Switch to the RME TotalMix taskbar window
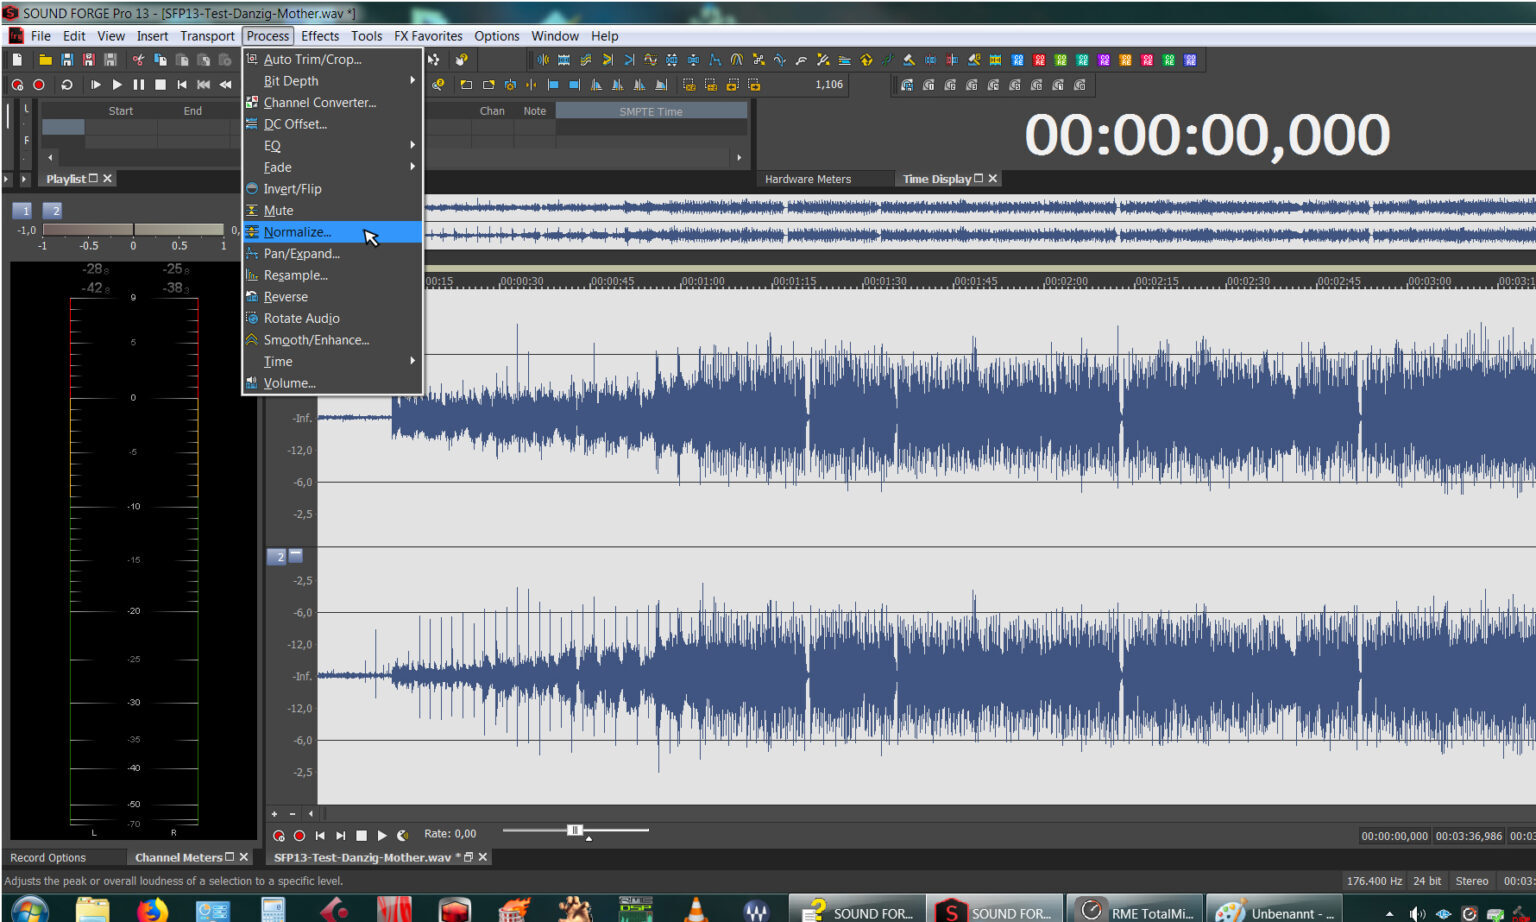Image resolution: width=1536 pixels, height=922 pixels. pos(1135,911)
